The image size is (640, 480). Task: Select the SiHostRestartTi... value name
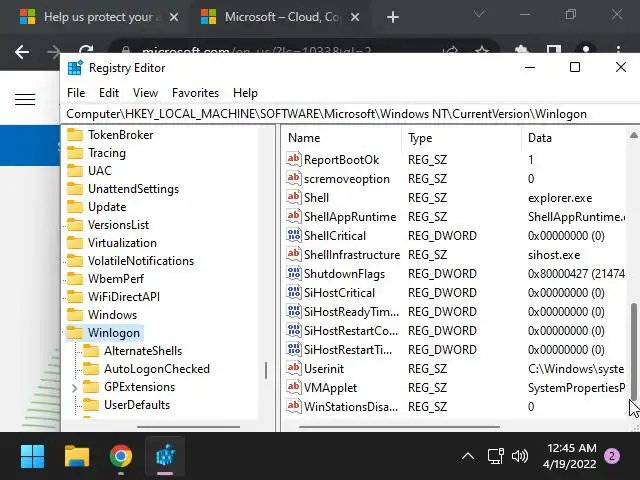pyautogui.click(x=348, y=350)
